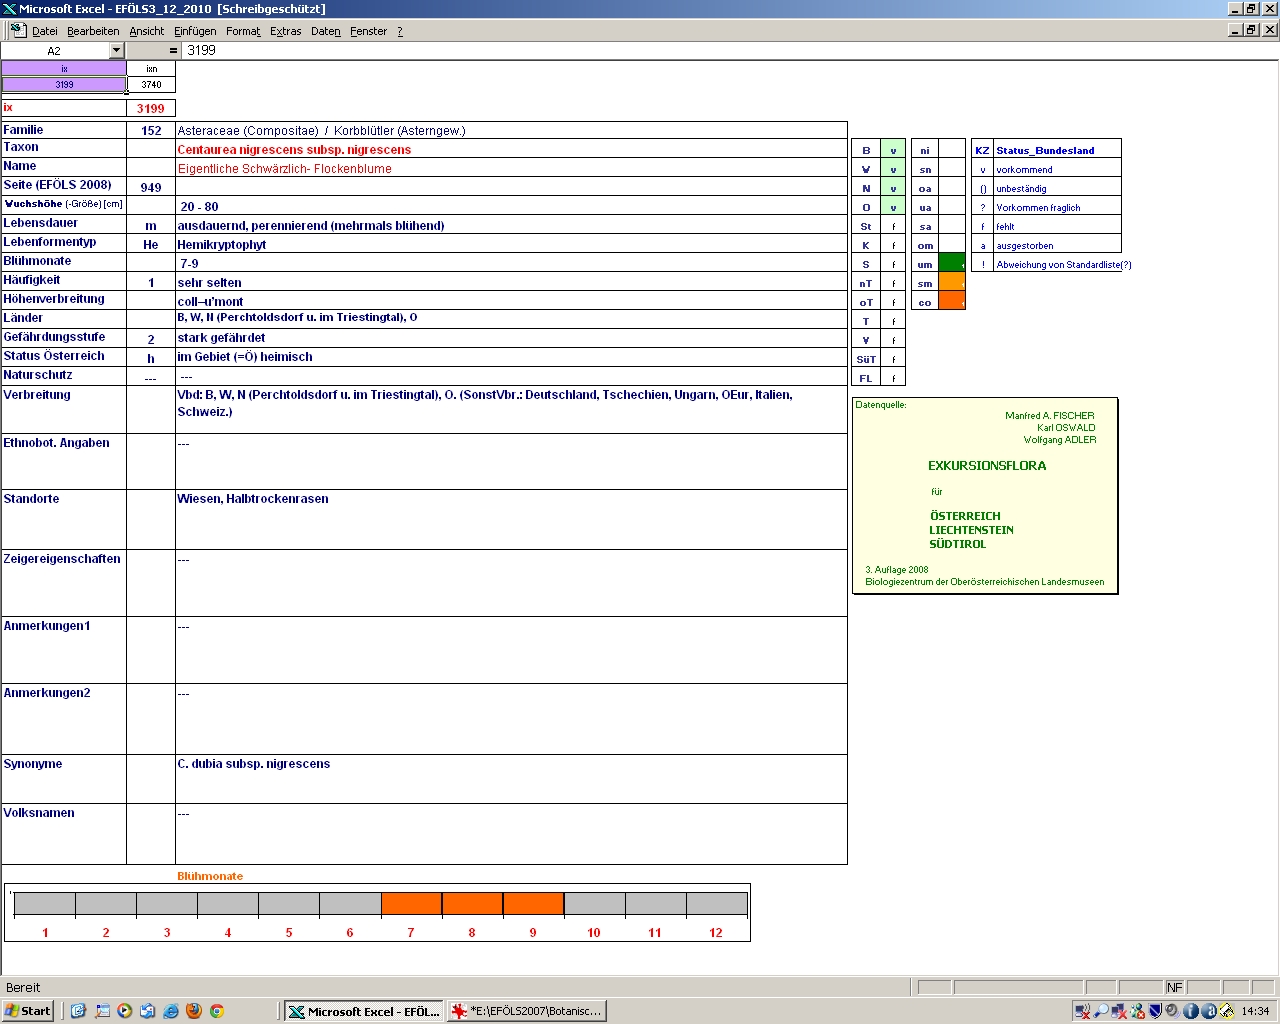This screenshot has width=1280, height=1024.
Task: Click the wireless disconnected tray icon
Action: pyautogui.click(x=1083, y=1011)
